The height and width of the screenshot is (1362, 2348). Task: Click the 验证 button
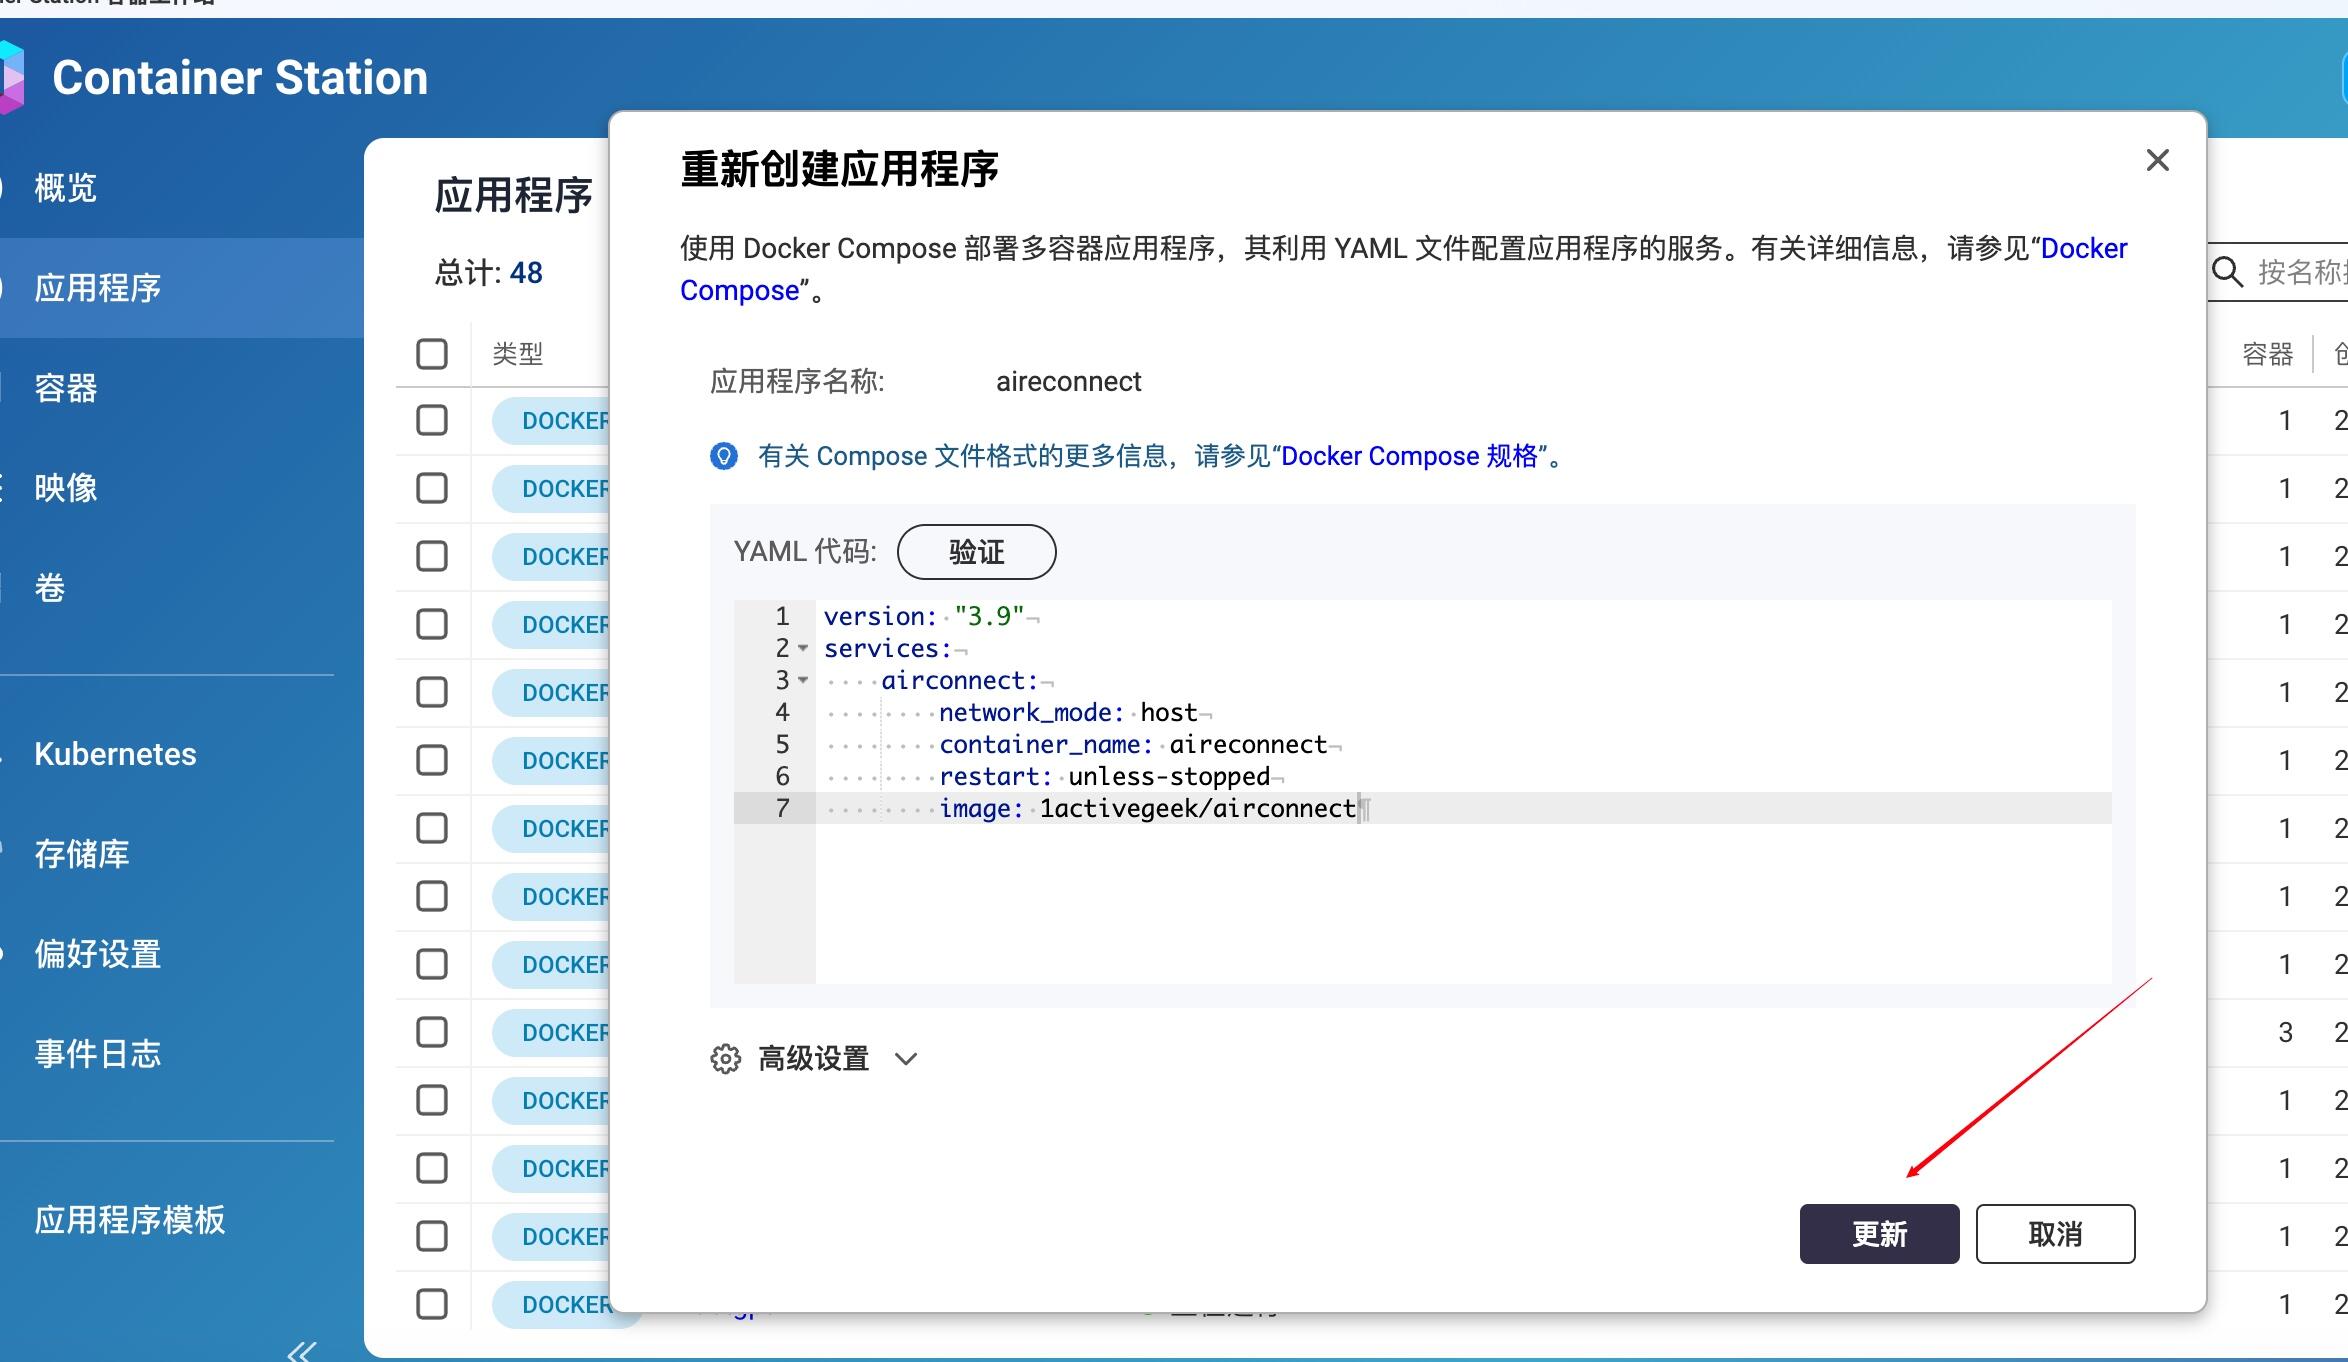976,552
